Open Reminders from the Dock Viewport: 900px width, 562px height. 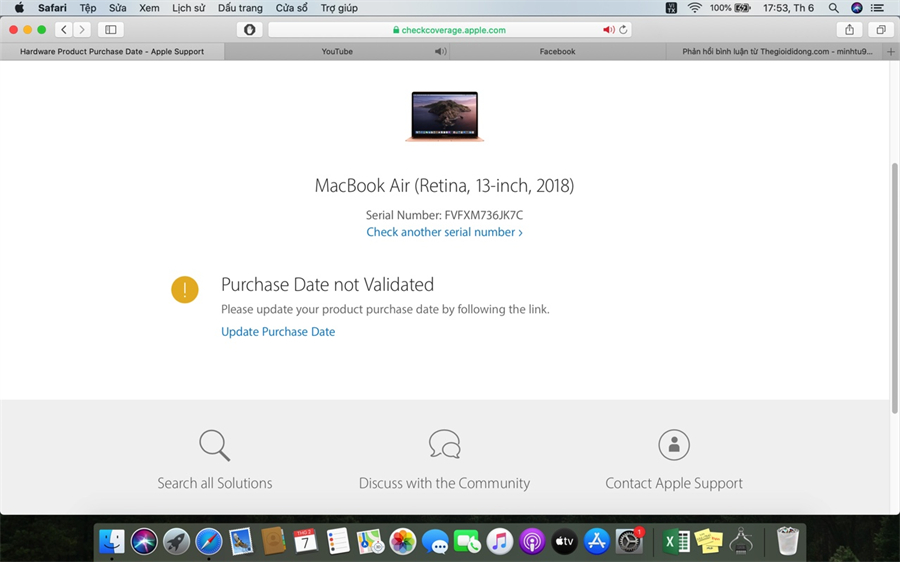pyautogui.click(x=338, y=541)
